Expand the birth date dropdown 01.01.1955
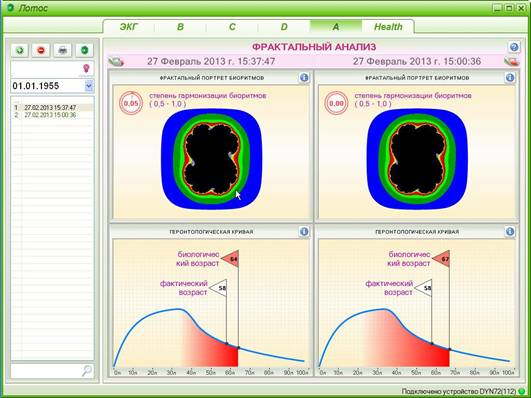This screenshot has height=398, width=531. [89, 86]
